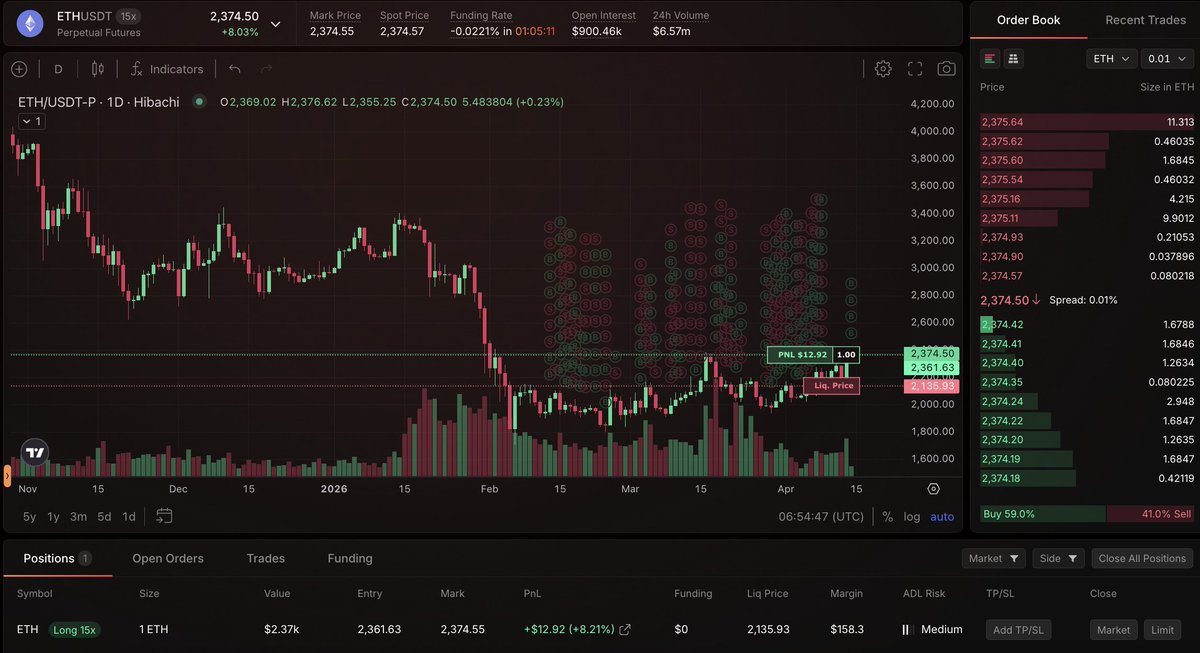
Task: Close ETH position with Limit
Action: pyautogui.click(x=1162, y=630)
